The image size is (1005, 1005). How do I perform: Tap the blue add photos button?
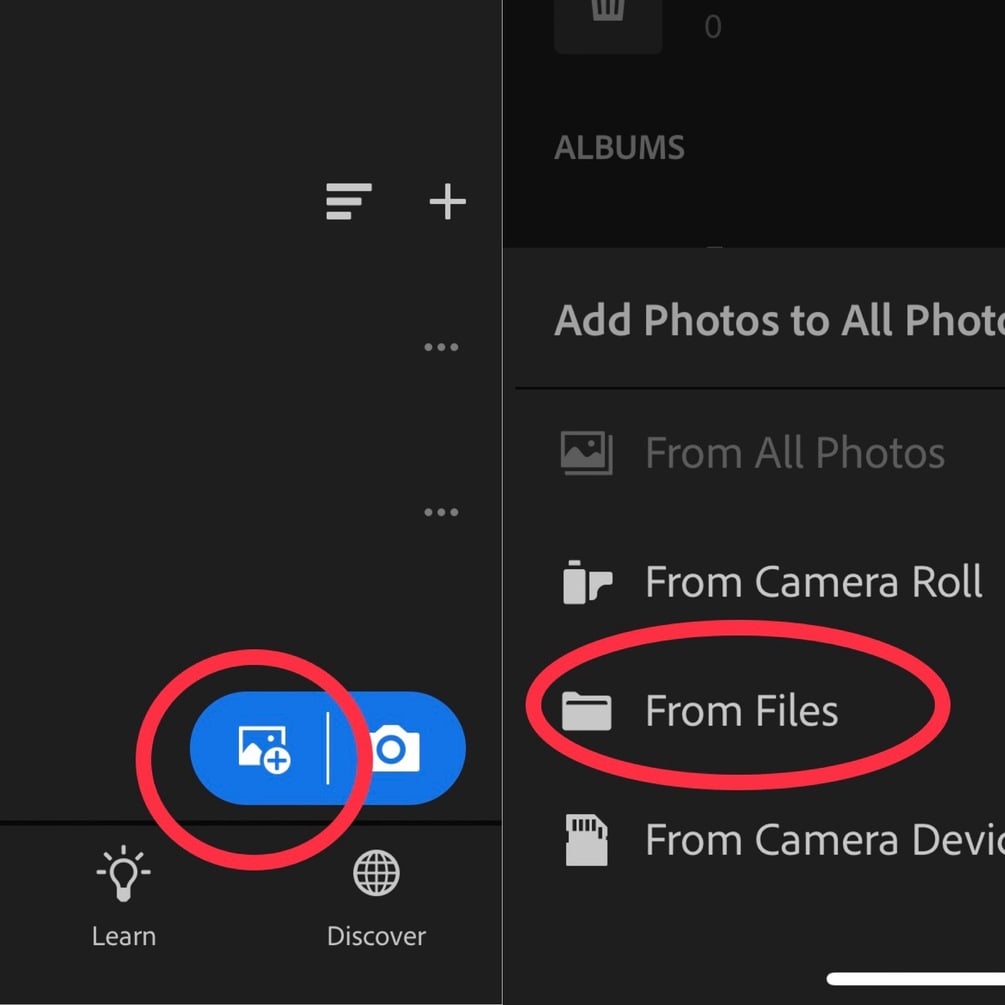(x=264, y=748)
